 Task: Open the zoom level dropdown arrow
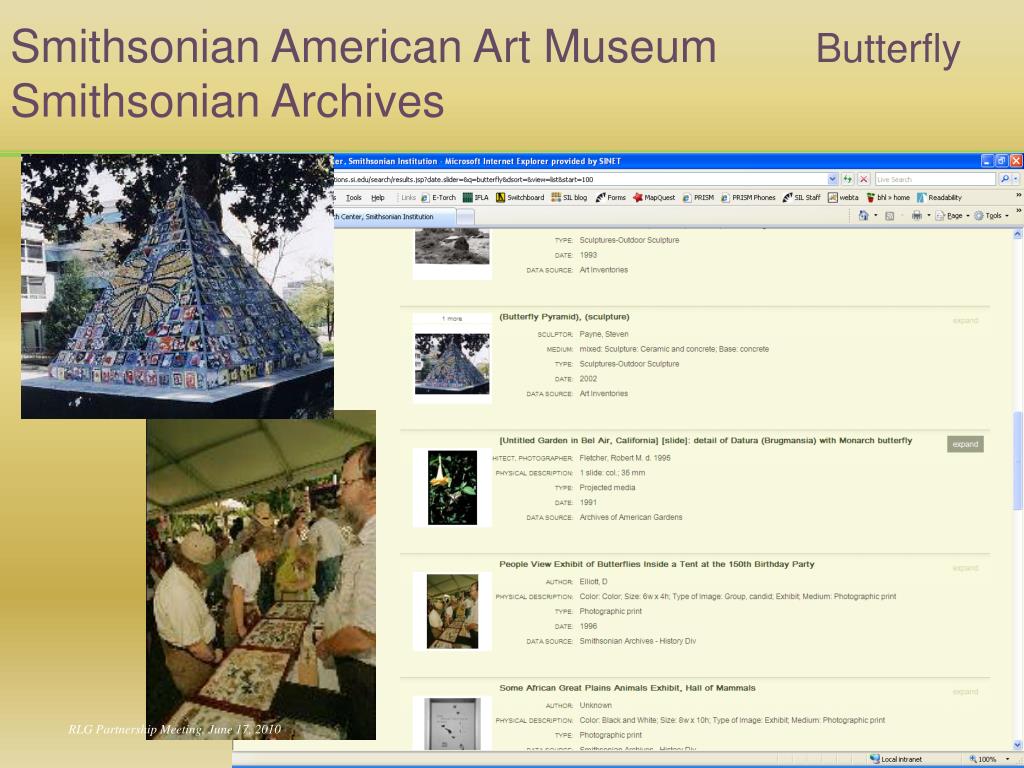[1008, 759]
